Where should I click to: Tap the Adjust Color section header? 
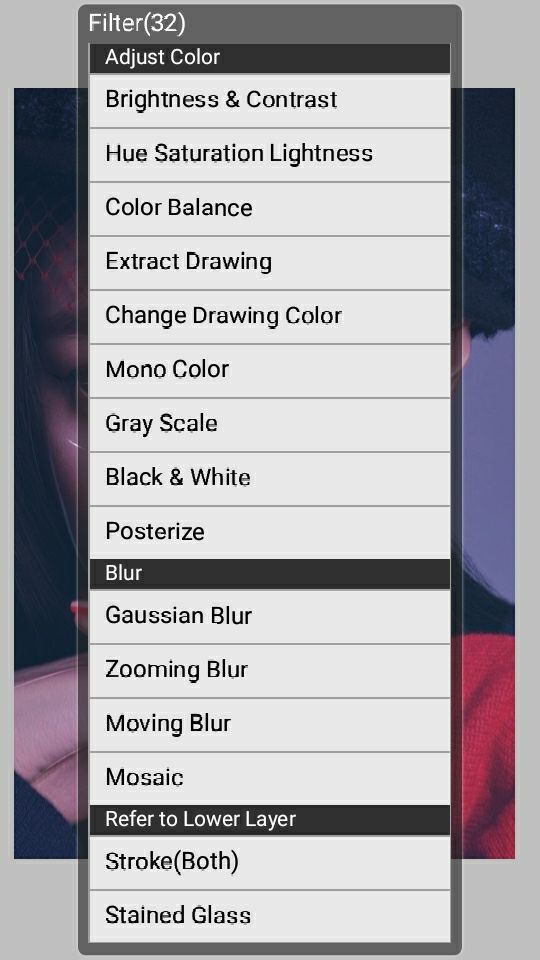270,58
